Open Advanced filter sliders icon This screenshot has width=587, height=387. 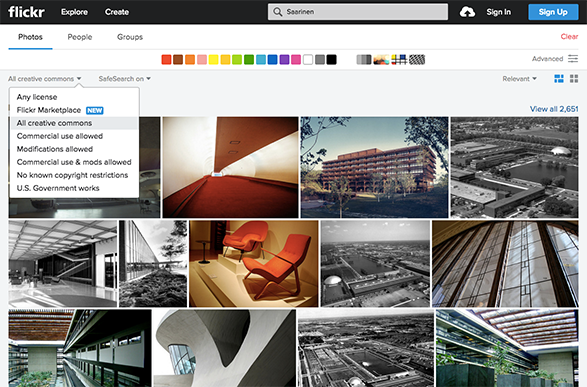pos(573,59)
